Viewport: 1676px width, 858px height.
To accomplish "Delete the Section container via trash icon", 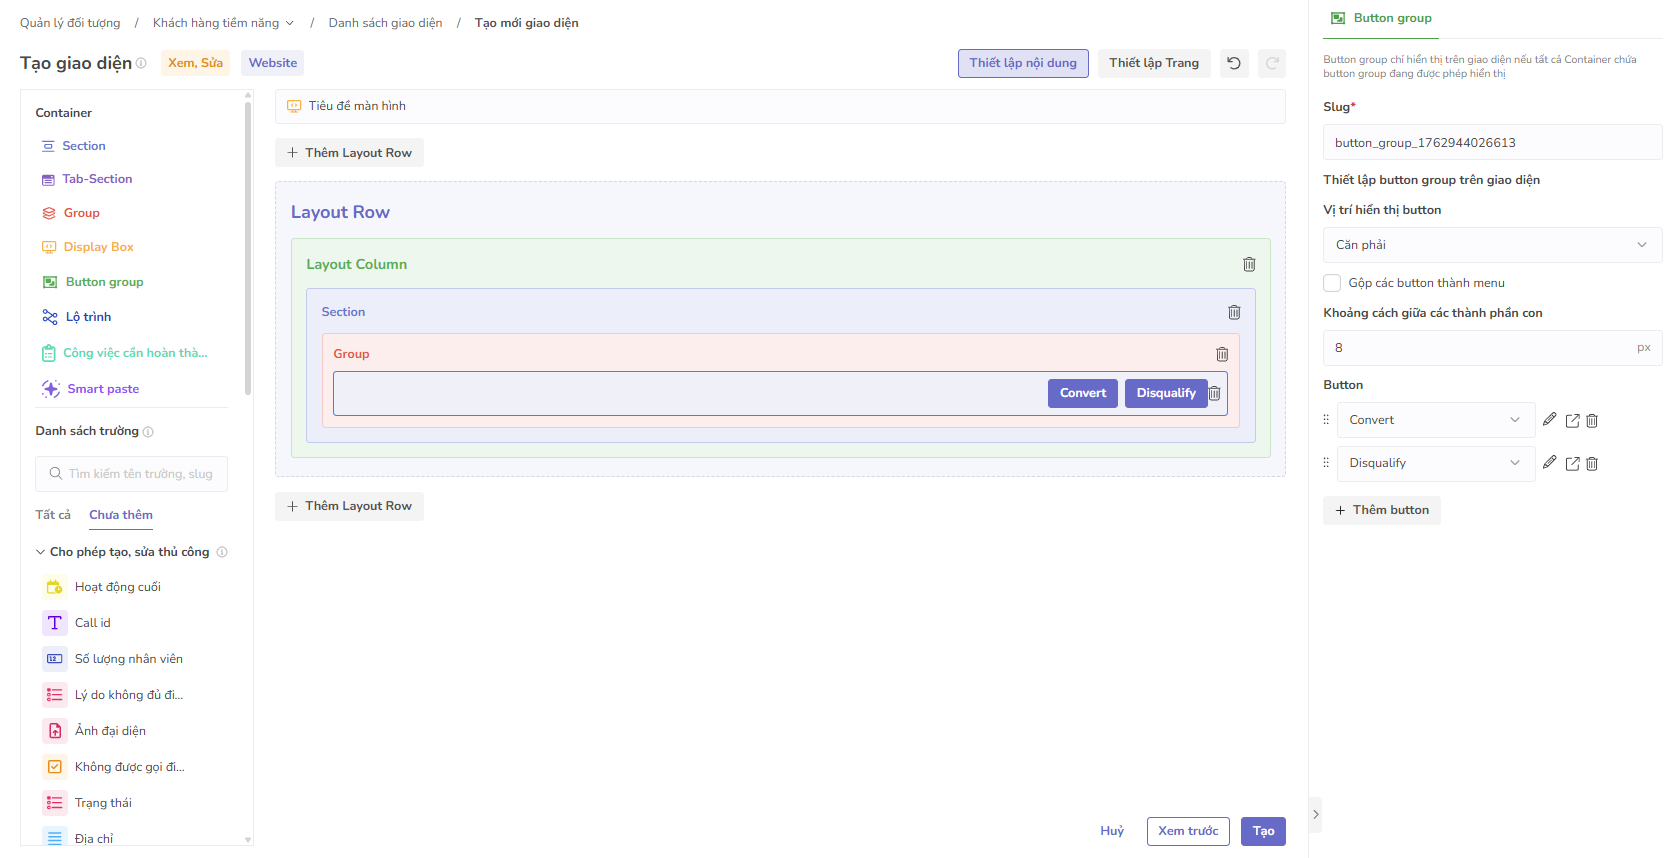I will 1234,313.
